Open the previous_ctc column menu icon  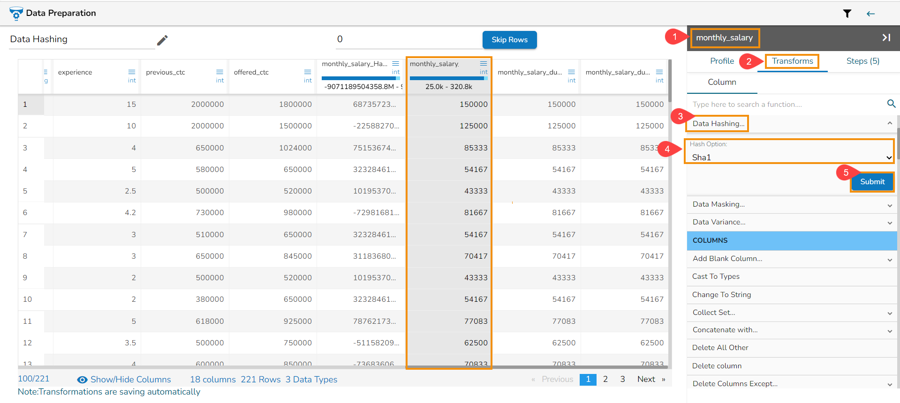(220, 72)
